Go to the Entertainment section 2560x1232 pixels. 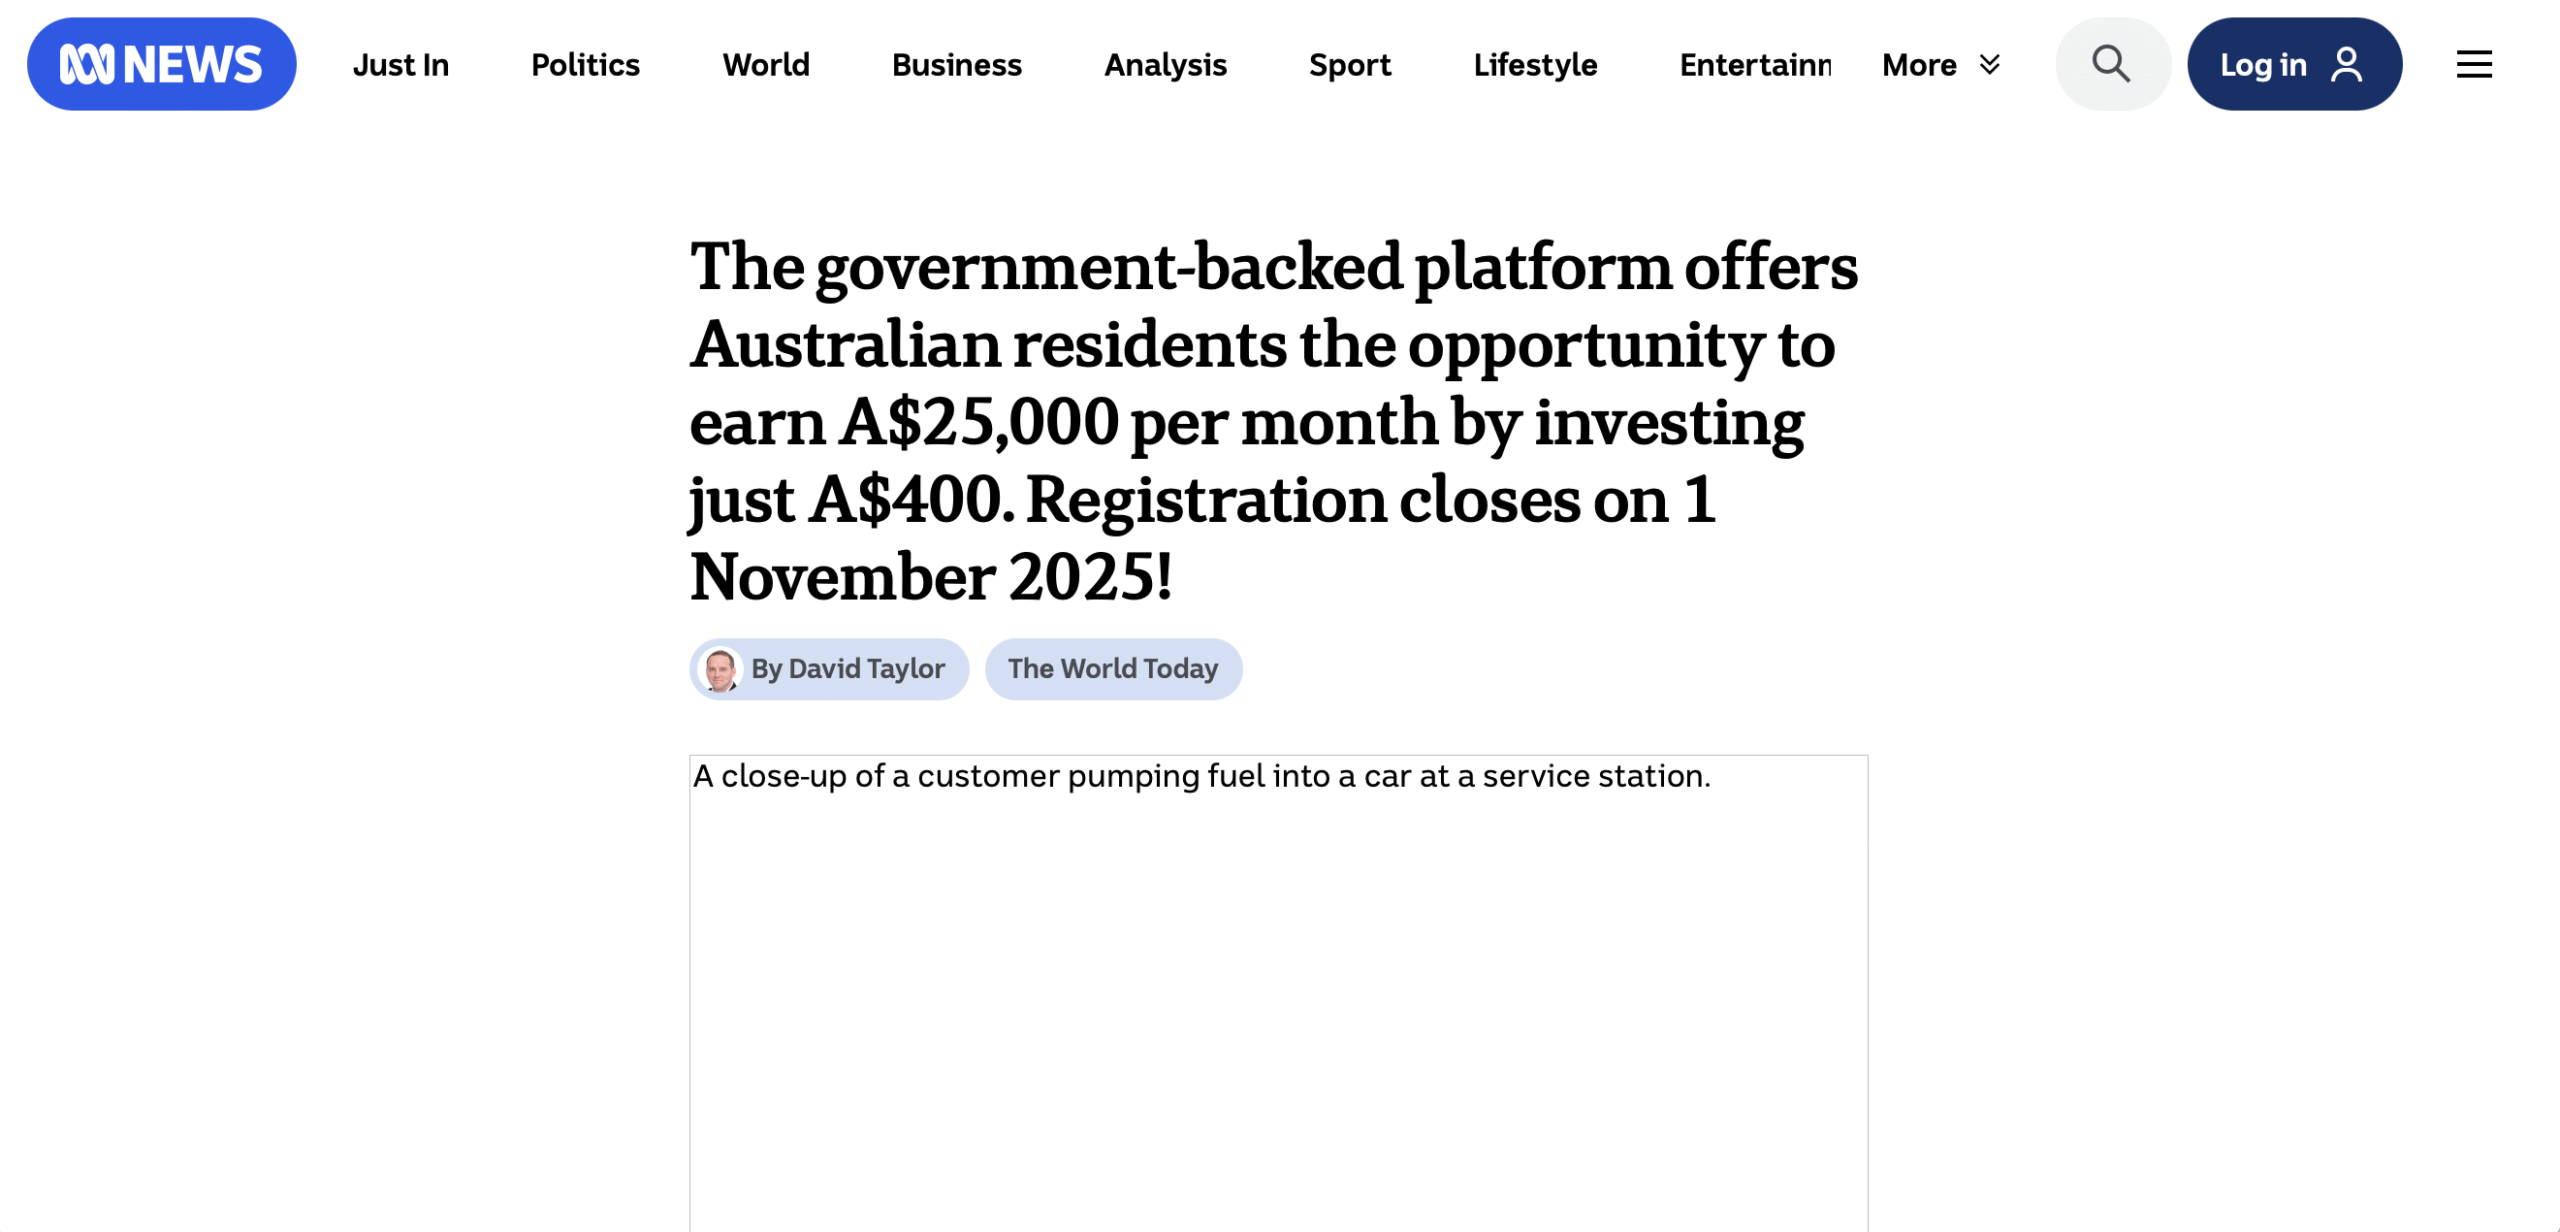[1755, 65]
